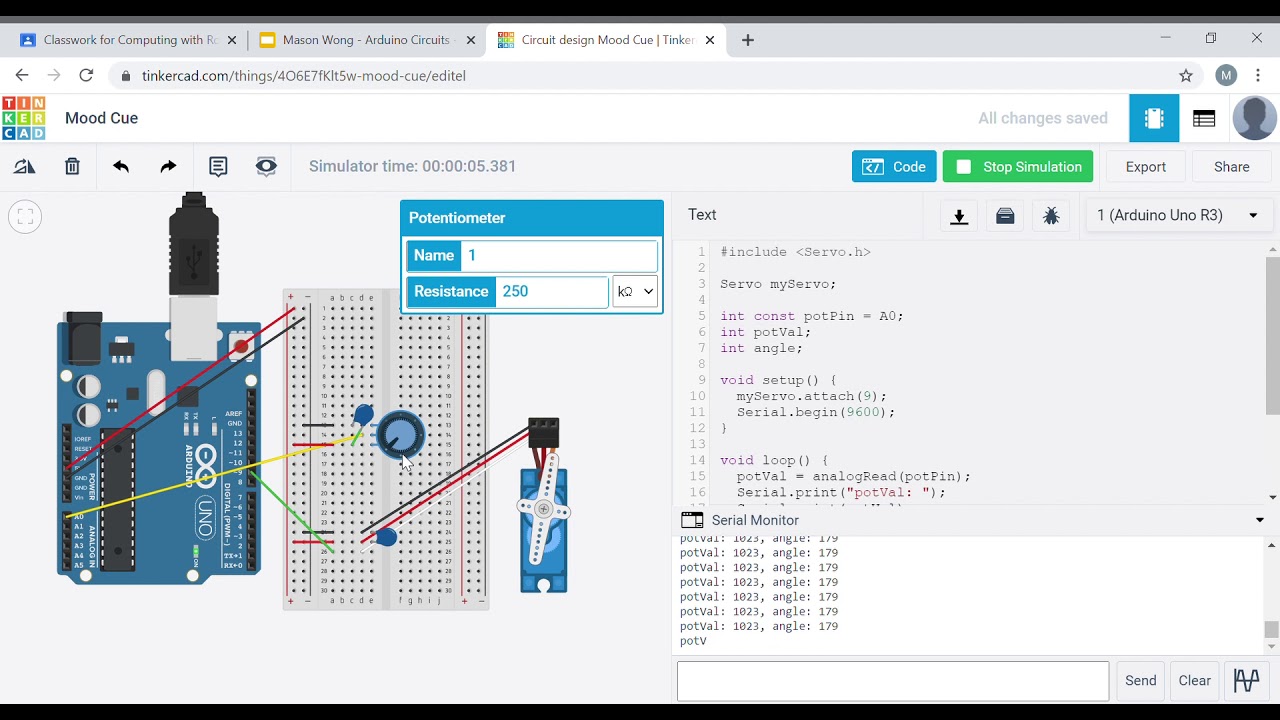Viewport: 1280px width, 720px height.
Task: Collapse the Serial Monitor panel
Action: pos(1260,520)
